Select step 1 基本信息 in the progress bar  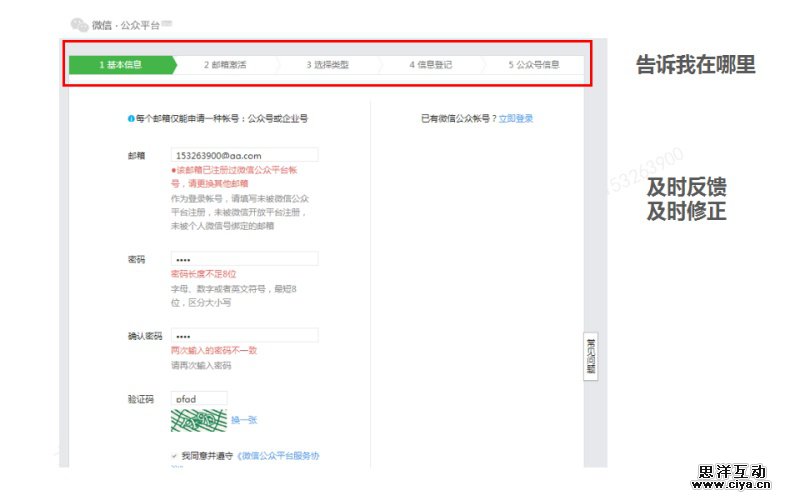[120, 65]
